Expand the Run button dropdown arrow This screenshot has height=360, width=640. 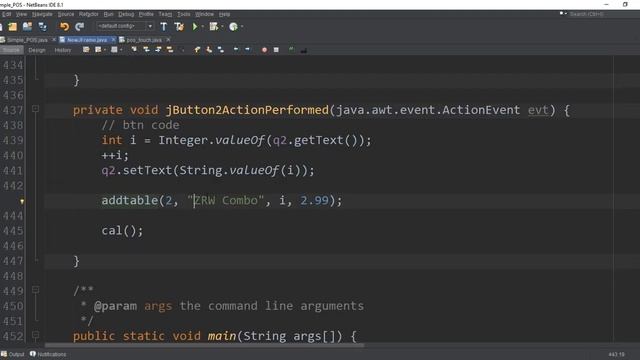coord(202,27)
